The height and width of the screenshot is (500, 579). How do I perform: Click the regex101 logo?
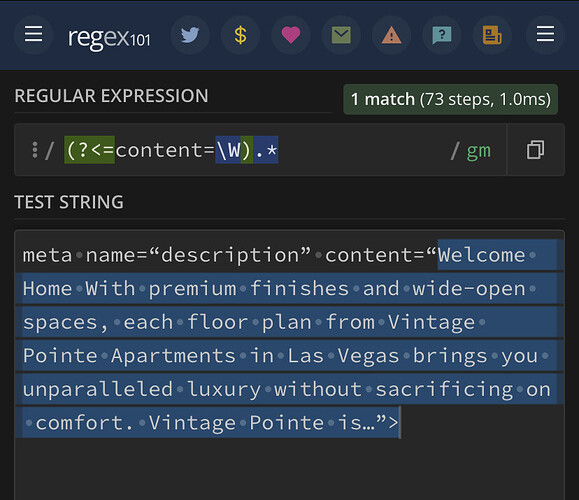(109, 38)
